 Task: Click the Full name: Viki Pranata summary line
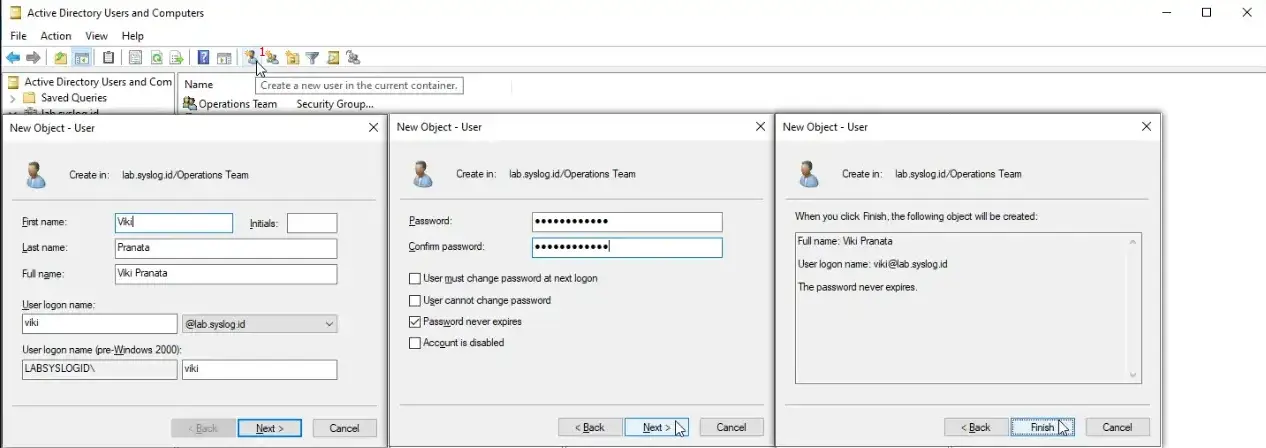[845, 241]
